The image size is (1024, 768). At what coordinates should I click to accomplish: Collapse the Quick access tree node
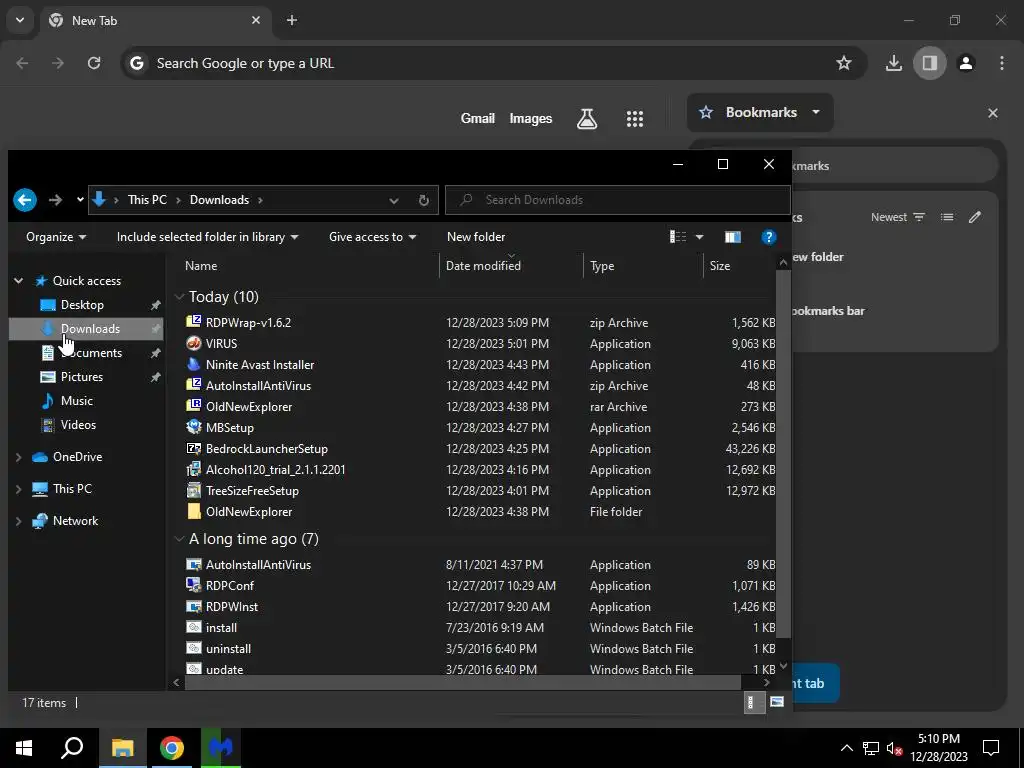[x=18, y=281]
